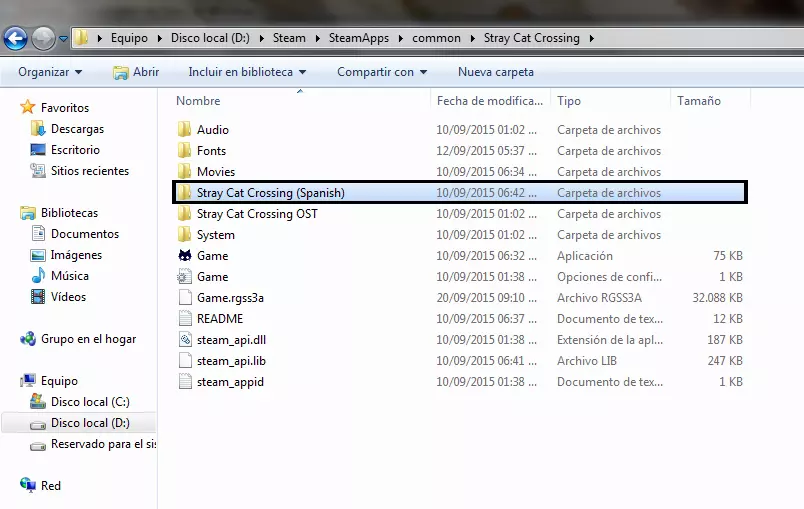This screenshot has height=509, width=804.
Task: Click the README document icon
Action: 185,318
